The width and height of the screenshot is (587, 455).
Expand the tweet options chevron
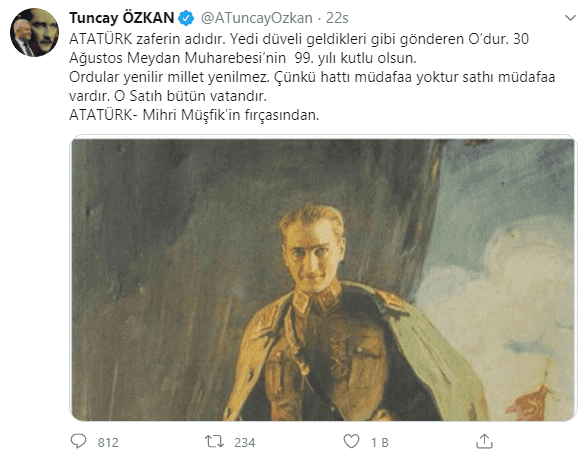[570, 18]
